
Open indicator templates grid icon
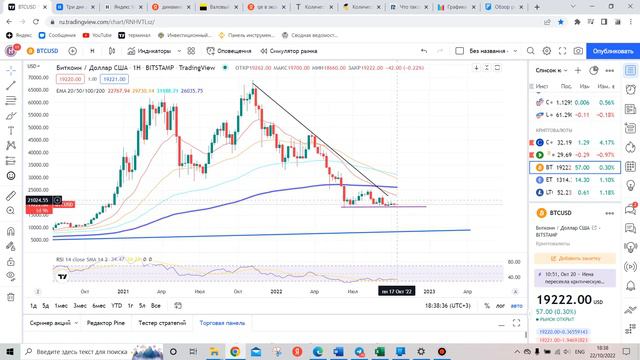tap(191, 51)
